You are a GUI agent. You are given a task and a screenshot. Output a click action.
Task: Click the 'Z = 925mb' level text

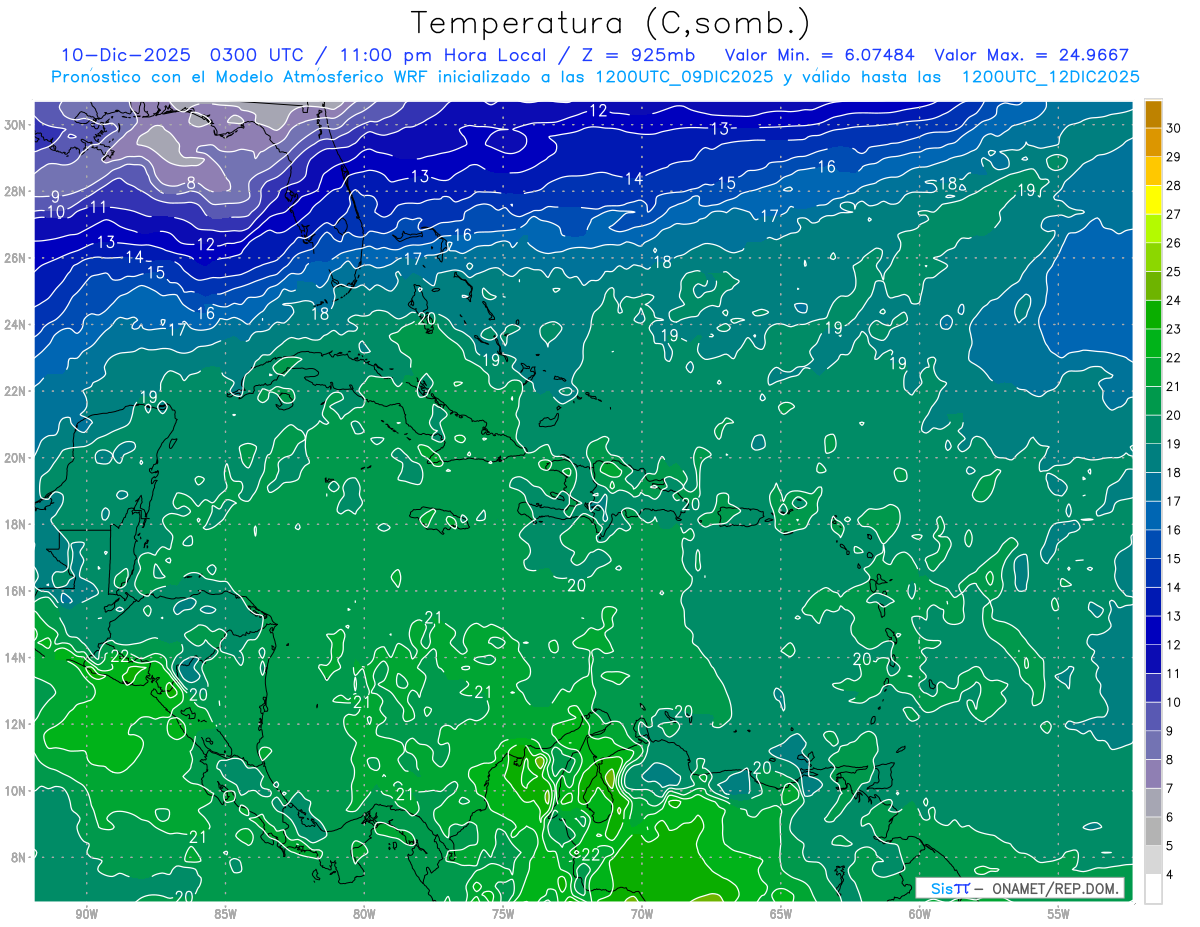637,55
